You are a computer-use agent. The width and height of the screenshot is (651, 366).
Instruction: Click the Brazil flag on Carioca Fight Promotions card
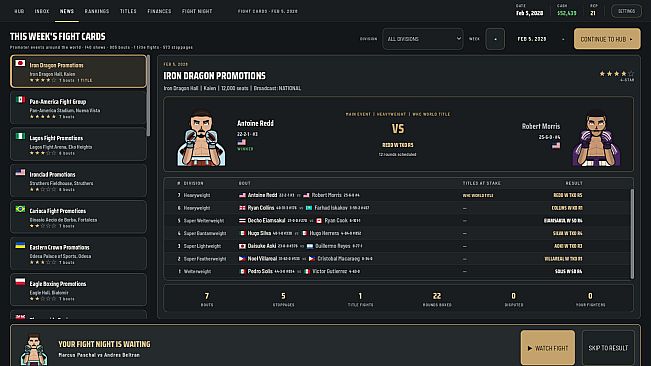click(20, 209)
